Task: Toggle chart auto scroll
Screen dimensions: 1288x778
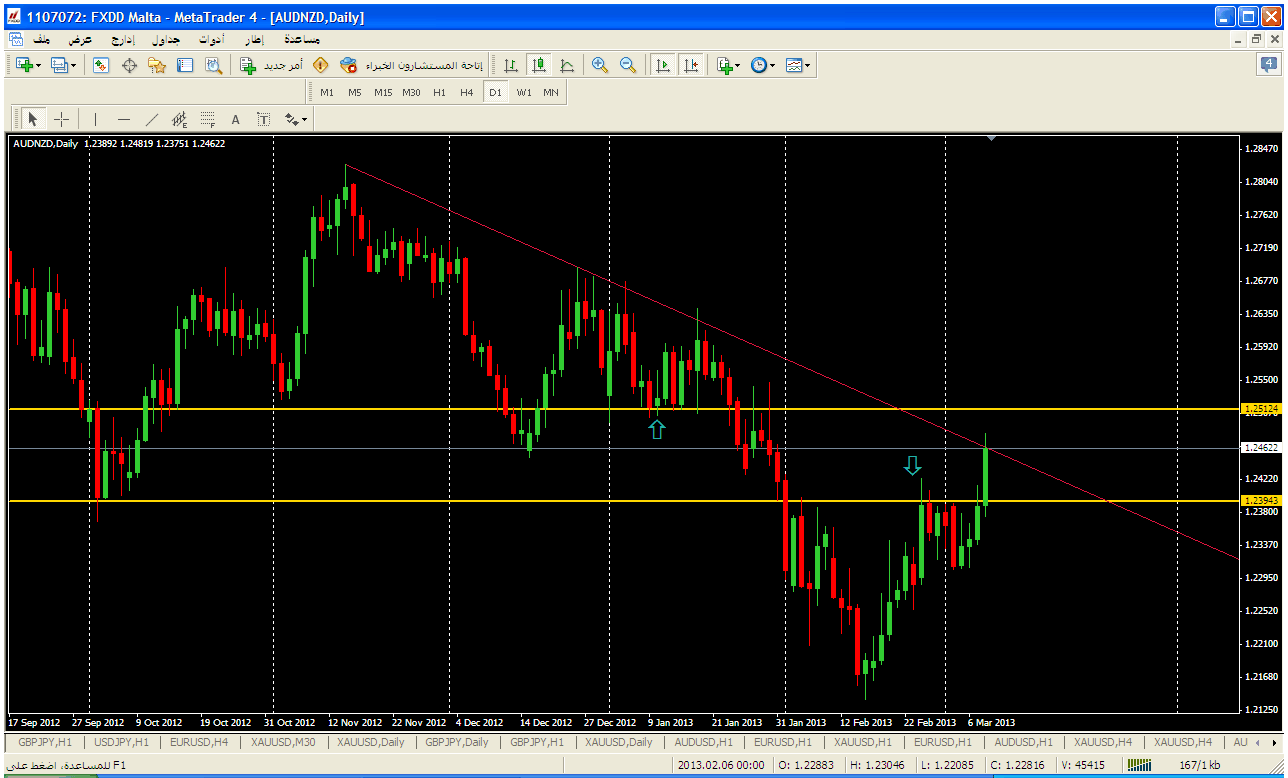Action: (662, 65)
